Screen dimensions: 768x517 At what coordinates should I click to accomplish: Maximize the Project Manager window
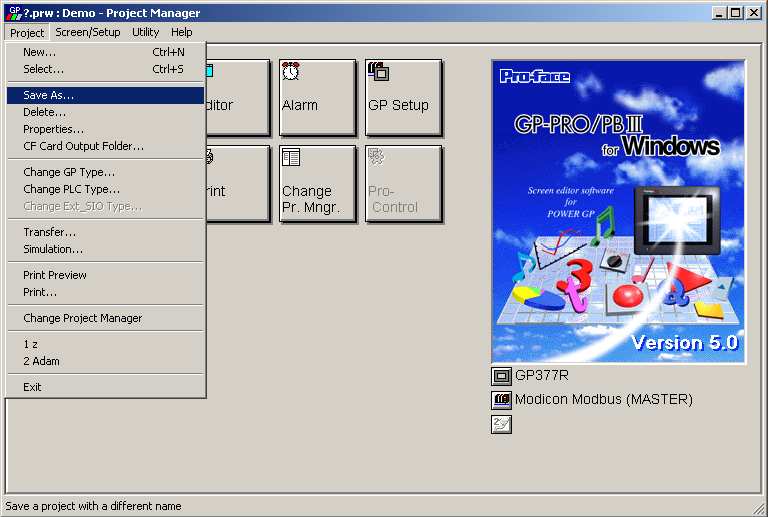pyautogui.click(x=735, y=13)
